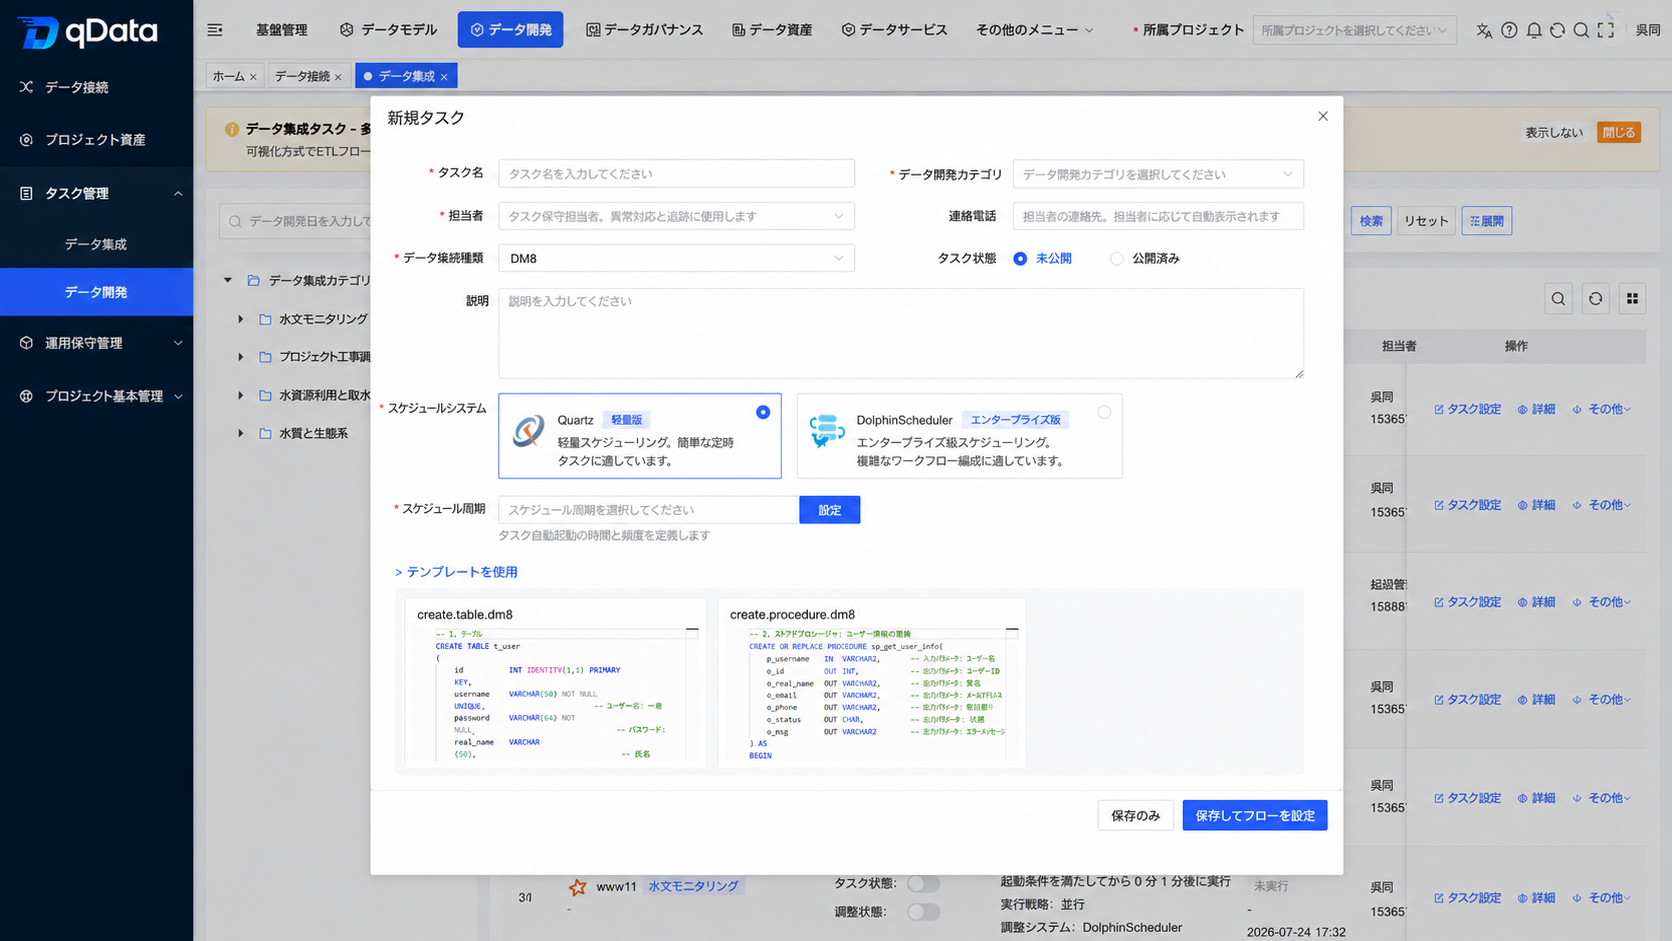
Task: Open the column grid layout icon
Action: pos(1632,299)
